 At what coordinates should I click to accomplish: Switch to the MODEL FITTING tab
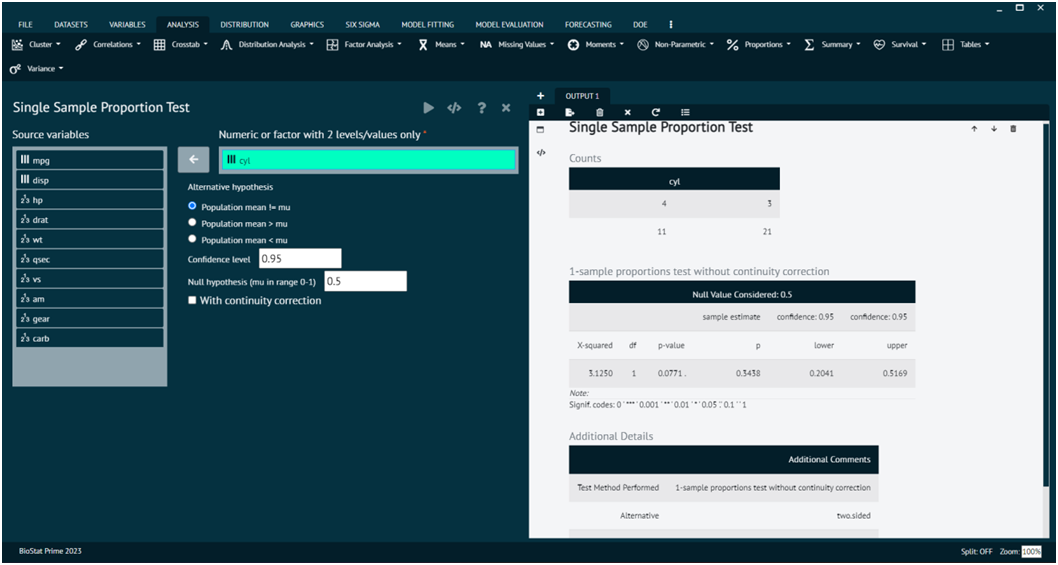(428, 24)
